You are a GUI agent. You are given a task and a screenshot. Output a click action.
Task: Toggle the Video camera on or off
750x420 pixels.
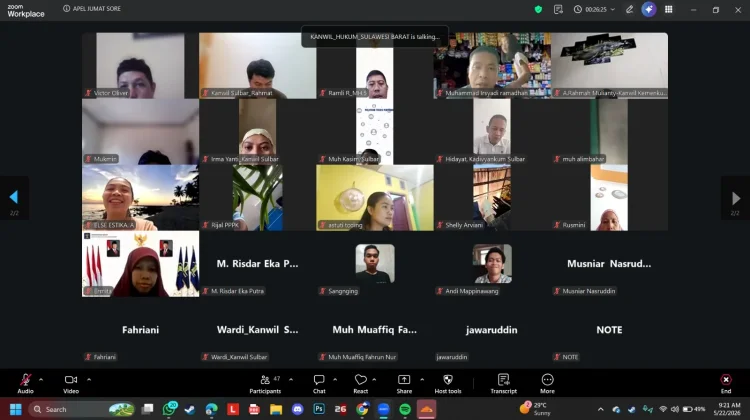71,384
